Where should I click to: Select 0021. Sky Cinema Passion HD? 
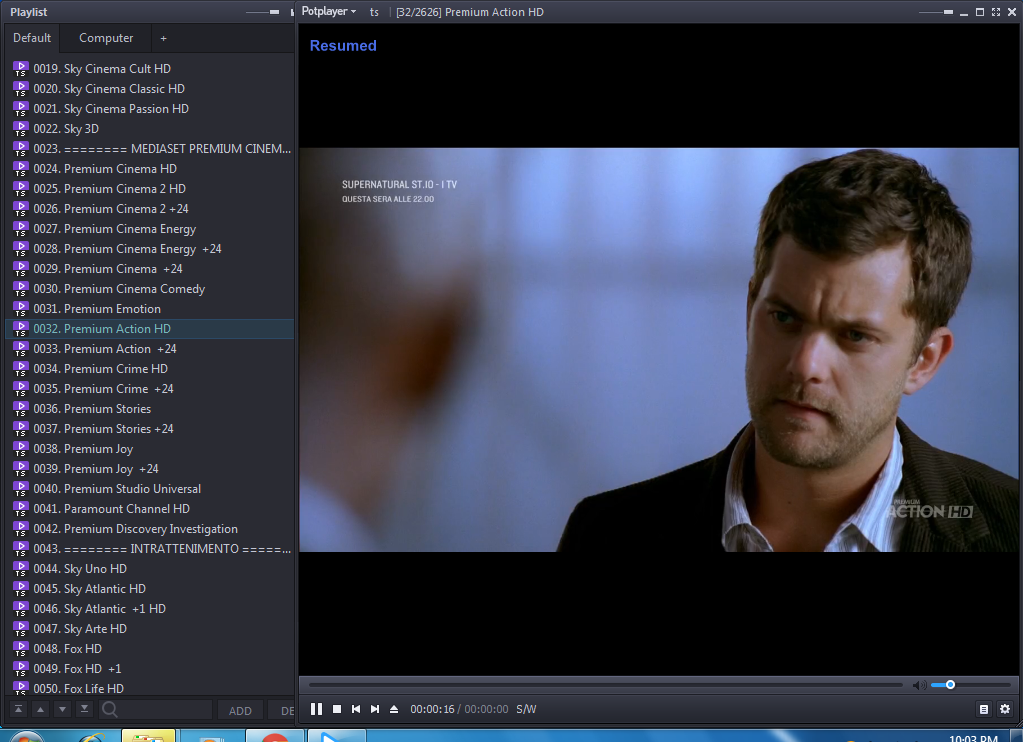point(149,109)
